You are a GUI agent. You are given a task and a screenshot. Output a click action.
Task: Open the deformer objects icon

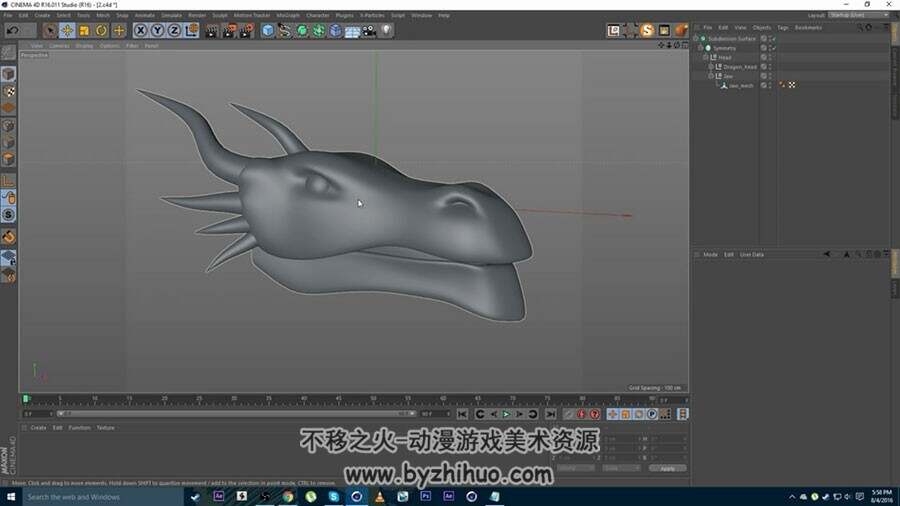point(336,30)
